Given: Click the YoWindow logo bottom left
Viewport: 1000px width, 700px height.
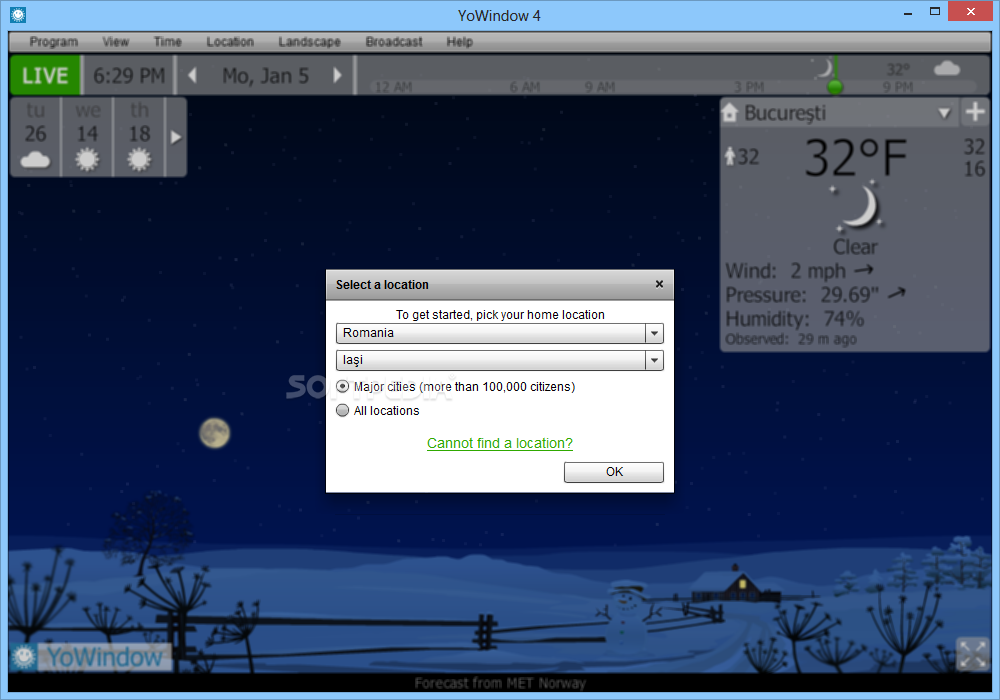Looking at the screenshot, I should [91, 657].
